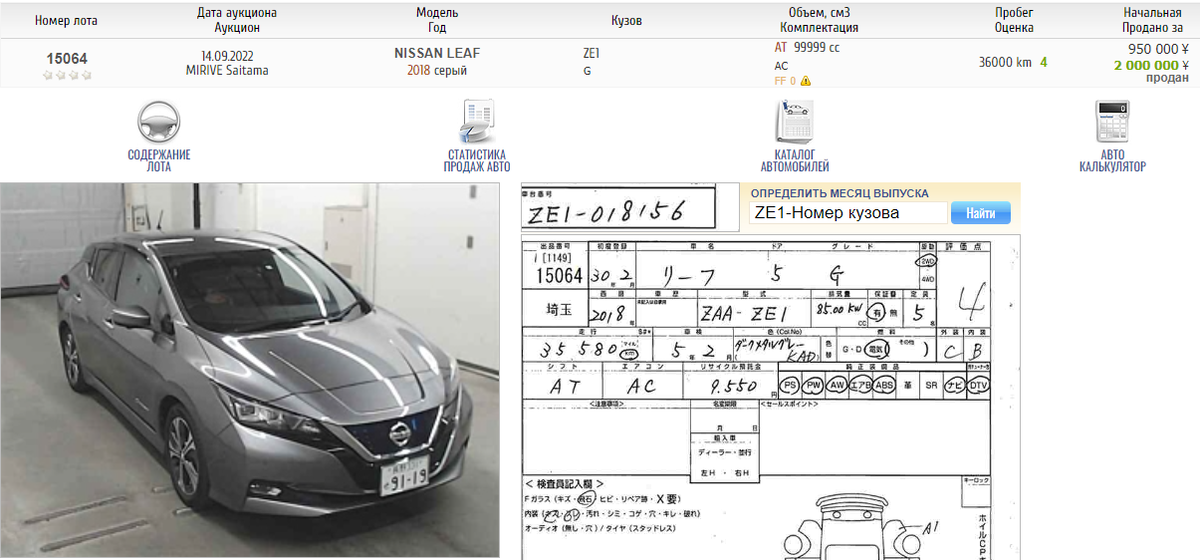1200x560 pixels.
Task: Open the auction sheet image
Action: (x=771, y=397)
